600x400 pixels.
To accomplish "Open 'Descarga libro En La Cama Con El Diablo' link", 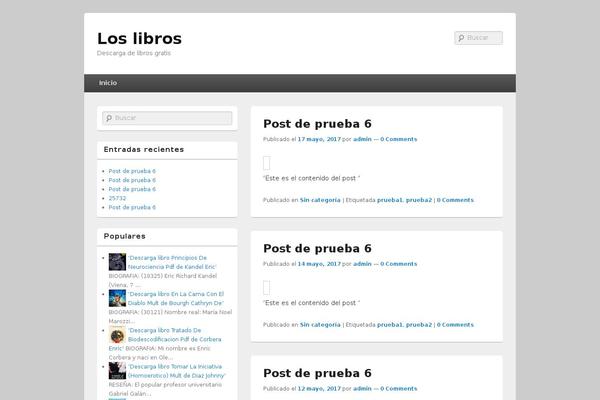I will 176,299.
